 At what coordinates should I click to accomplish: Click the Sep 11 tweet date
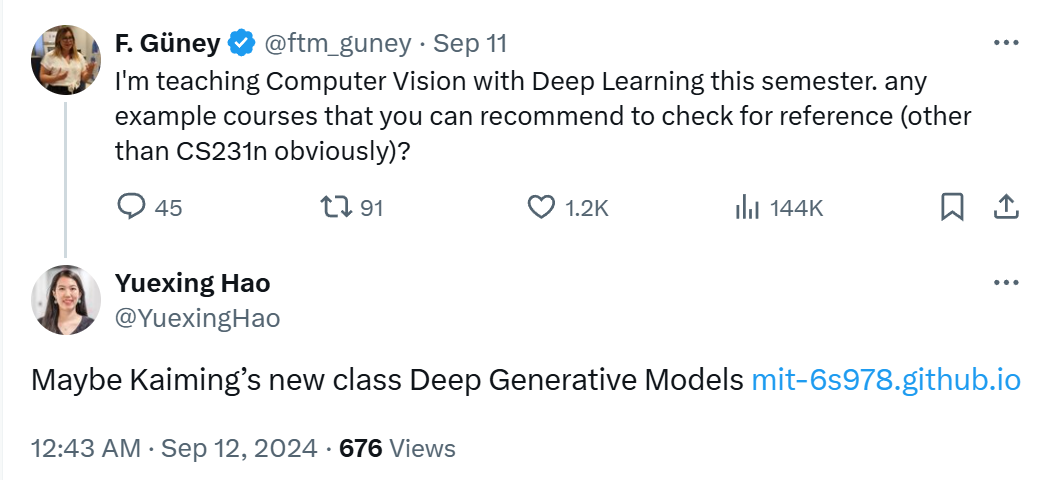coord(470,44)
